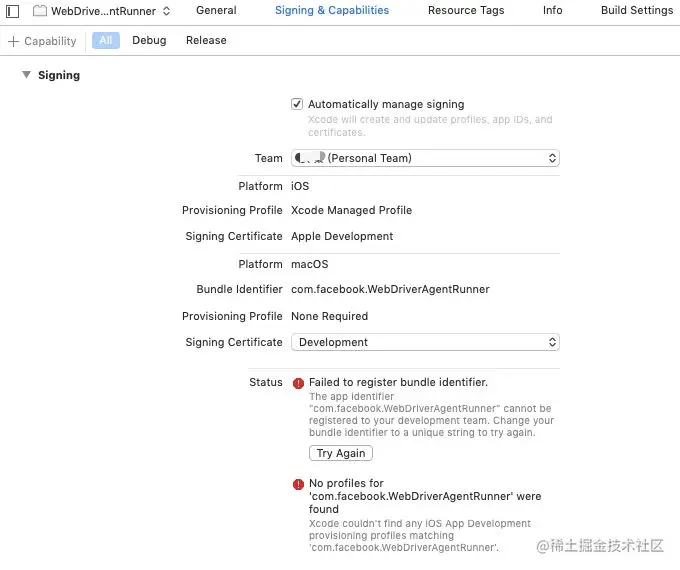Click the error icon beside No profiles found
This screenshot has height=570, width=680.
(x=298, y=484)
